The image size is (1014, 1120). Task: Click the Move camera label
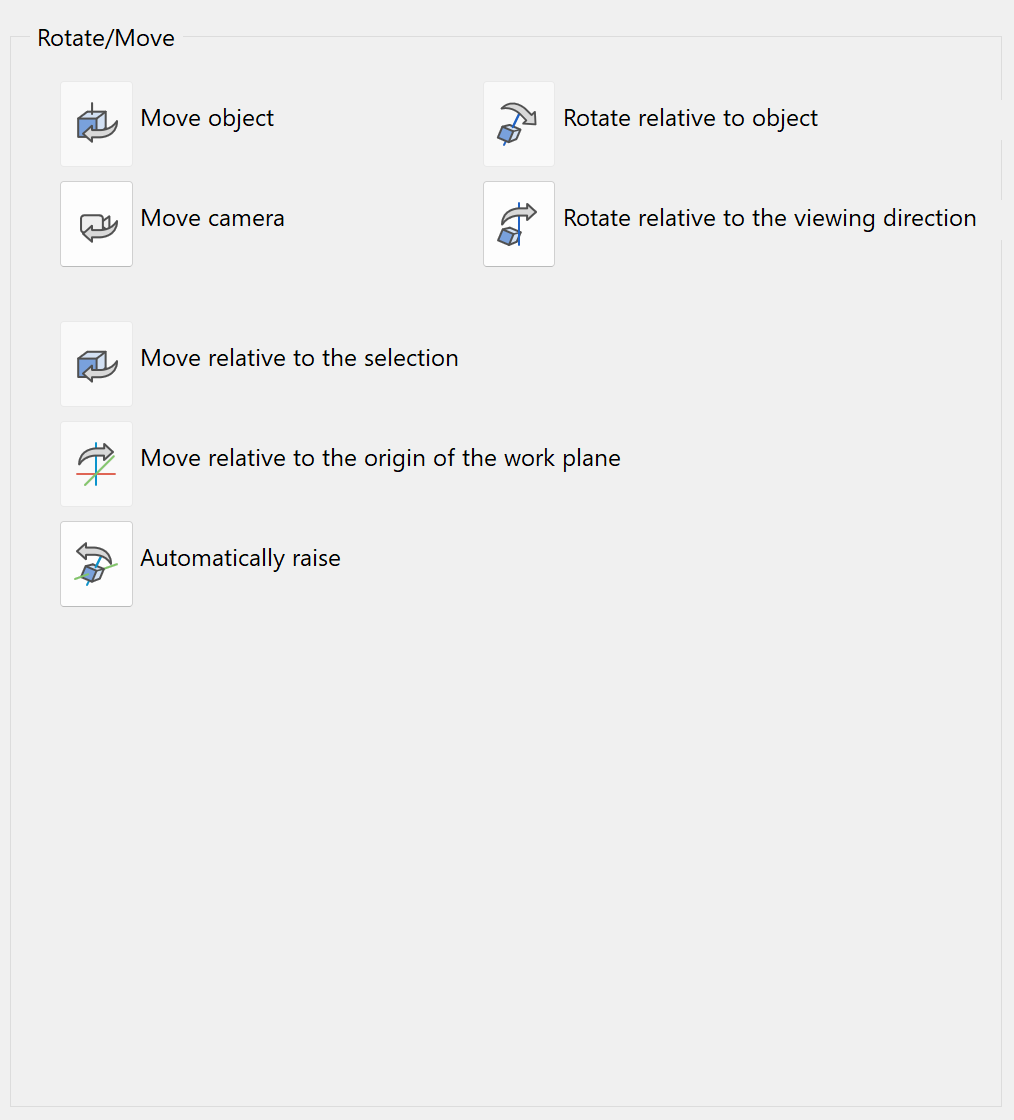212,218
